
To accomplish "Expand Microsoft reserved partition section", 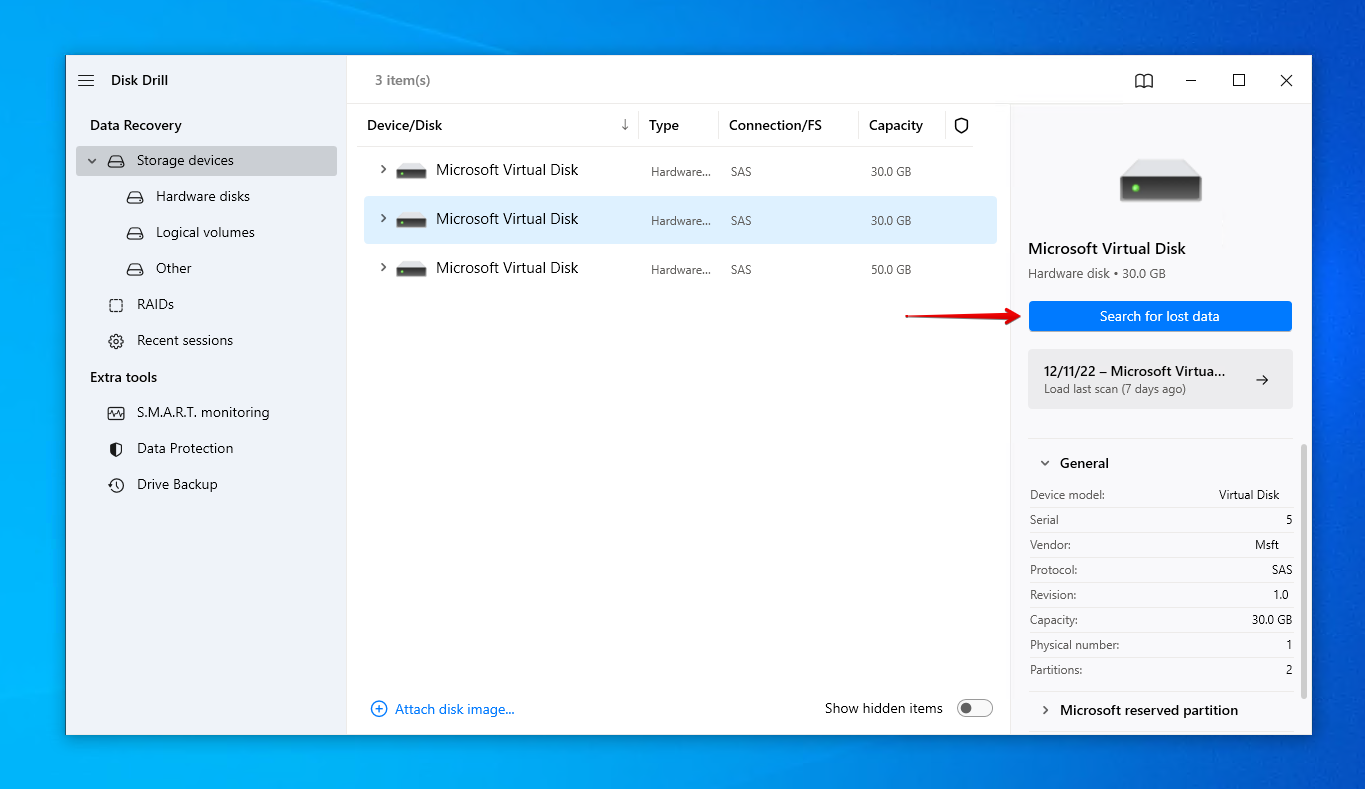I will (1046, 710).
